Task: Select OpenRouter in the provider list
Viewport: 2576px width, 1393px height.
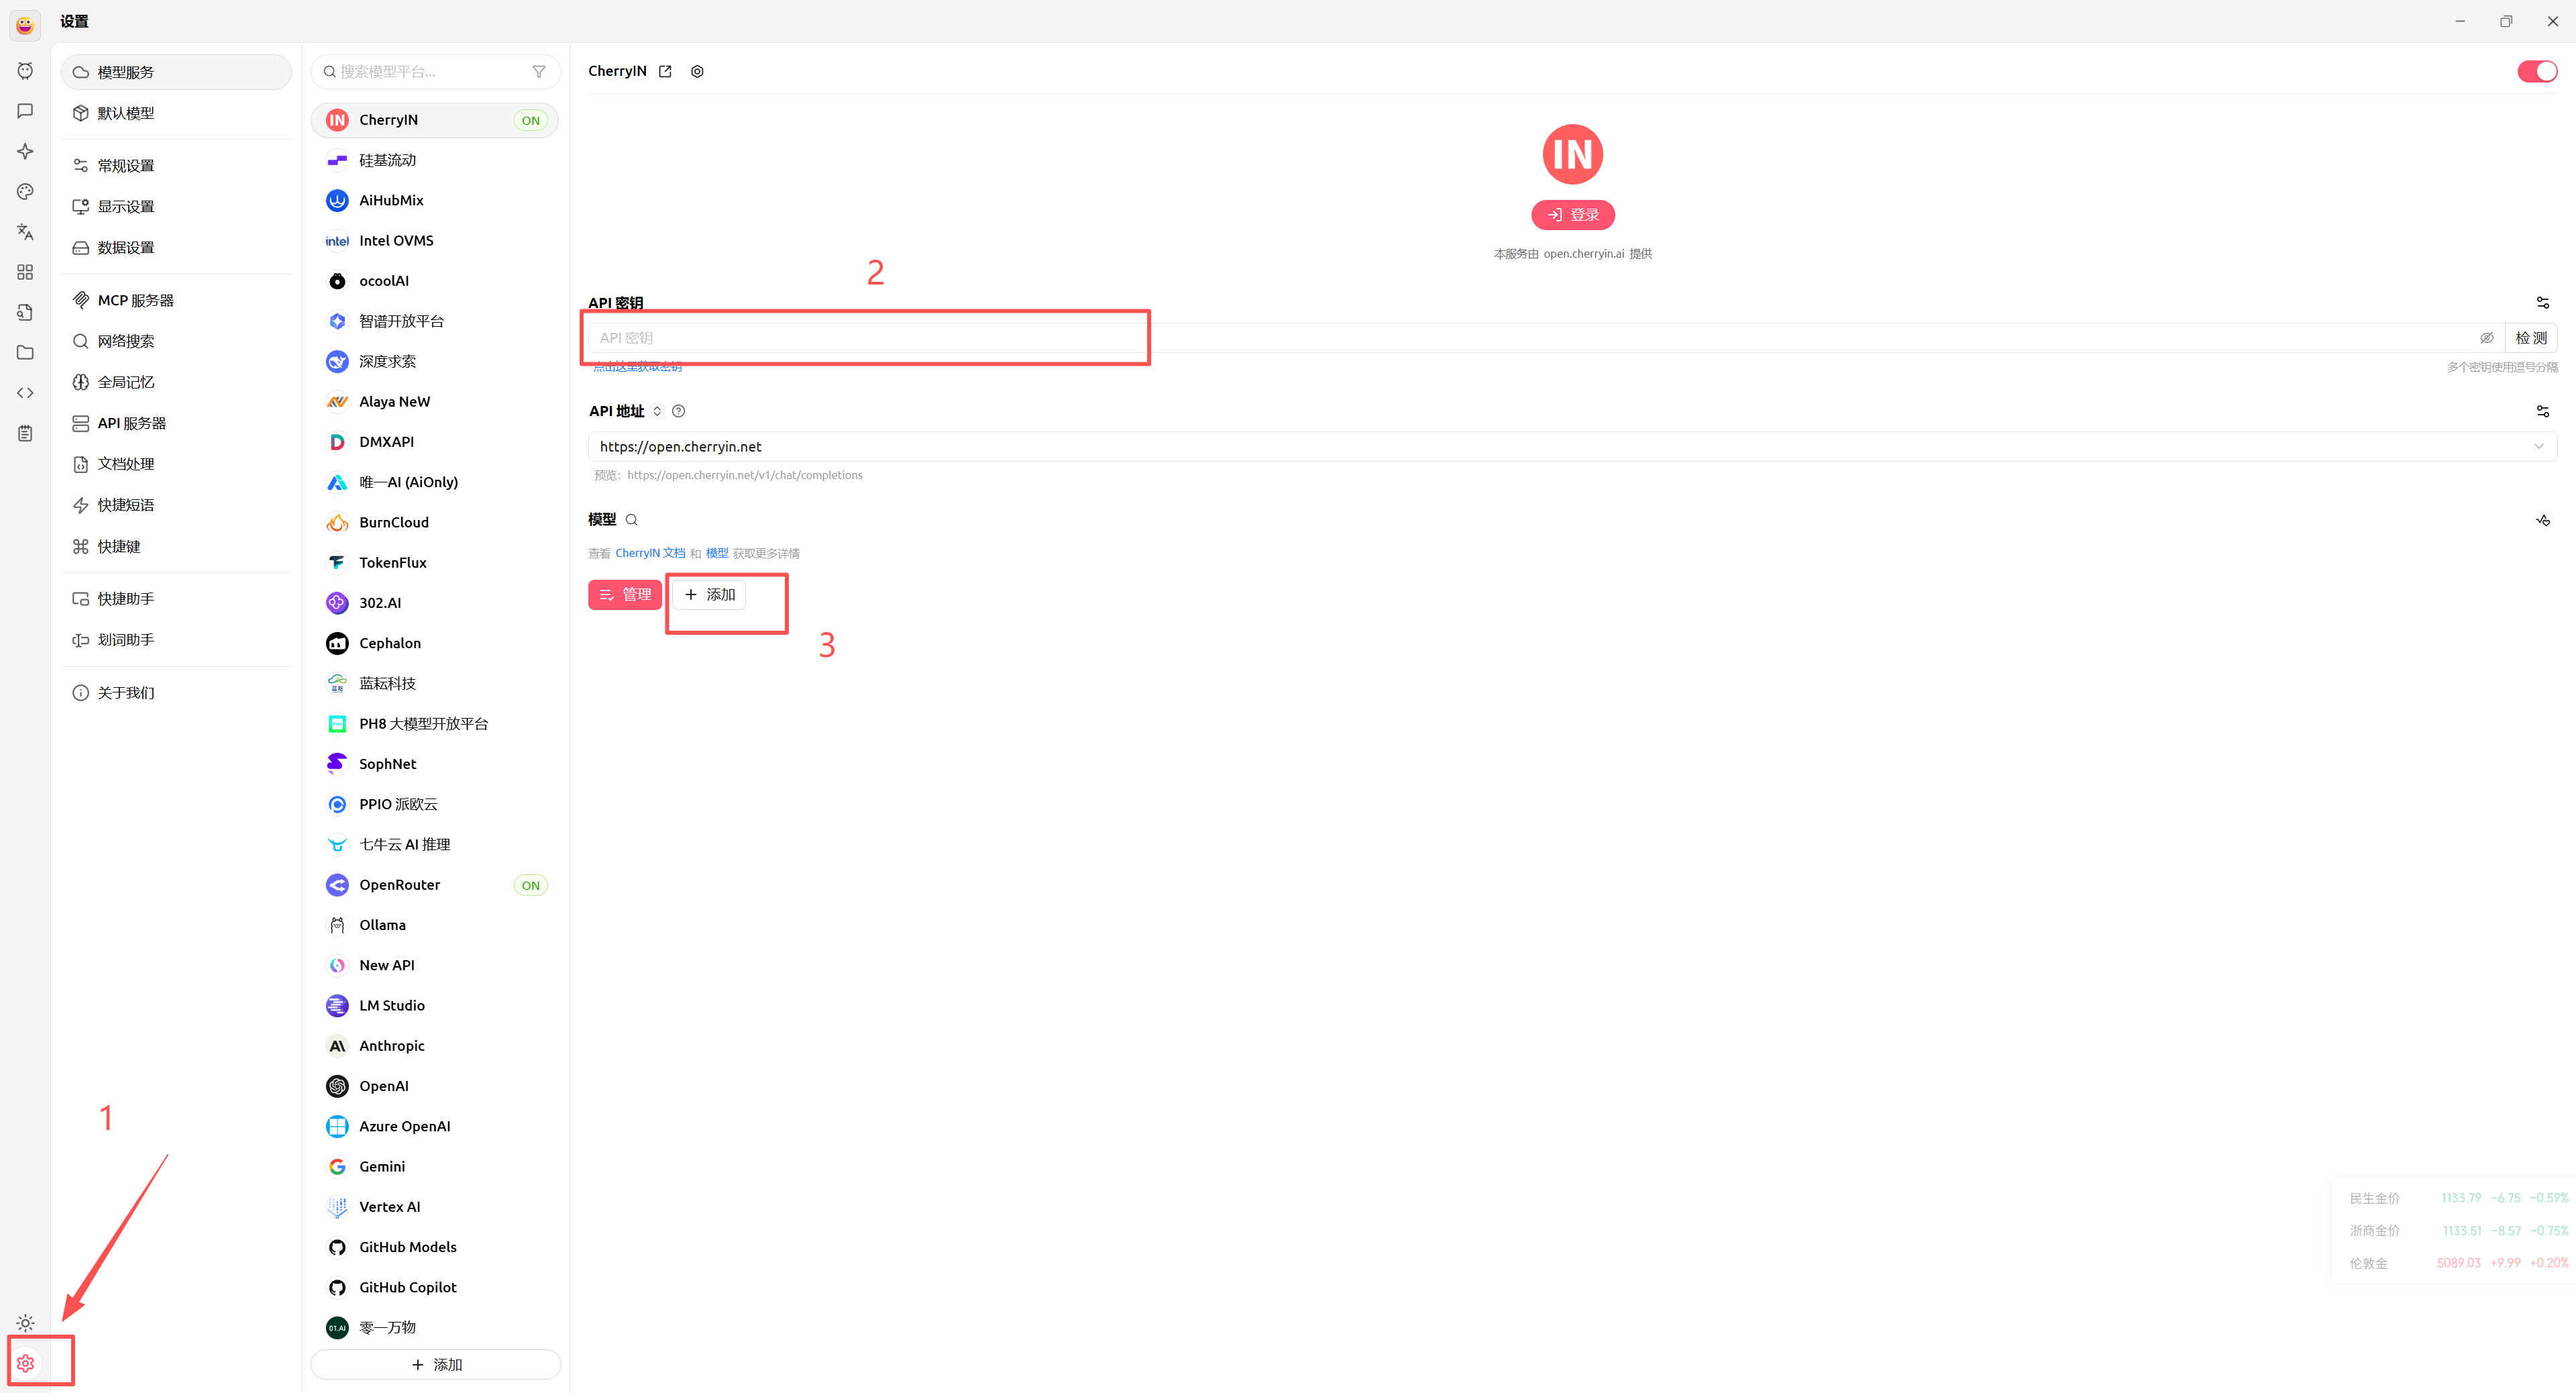Action: click(x=400, y=885)
